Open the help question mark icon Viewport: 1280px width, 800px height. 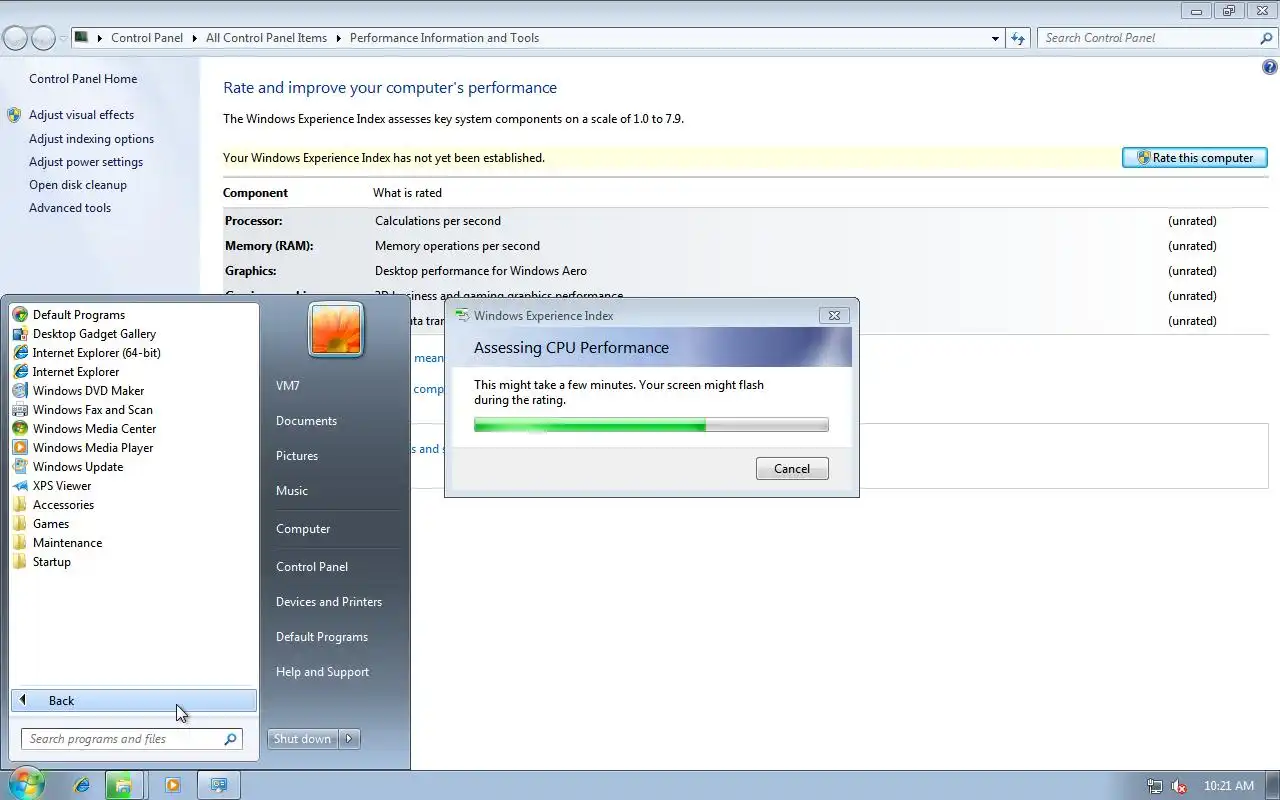[1270, 68]
